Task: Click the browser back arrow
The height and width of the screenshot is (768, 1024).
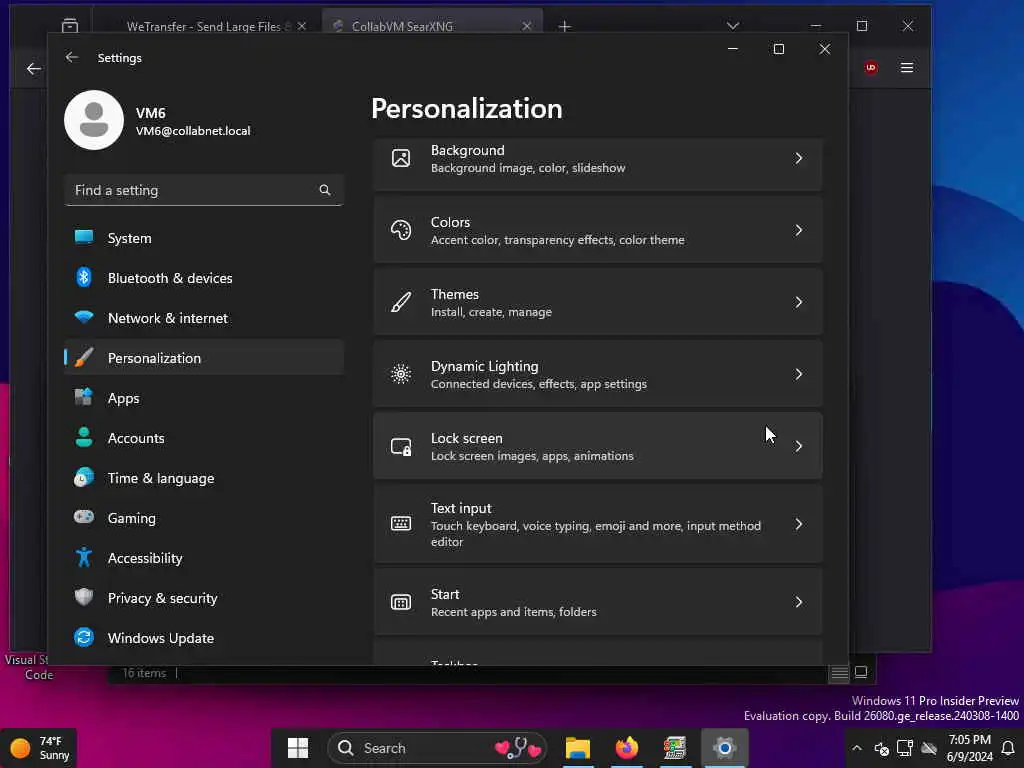Action: pyautogui.click(x=34, y=69)
